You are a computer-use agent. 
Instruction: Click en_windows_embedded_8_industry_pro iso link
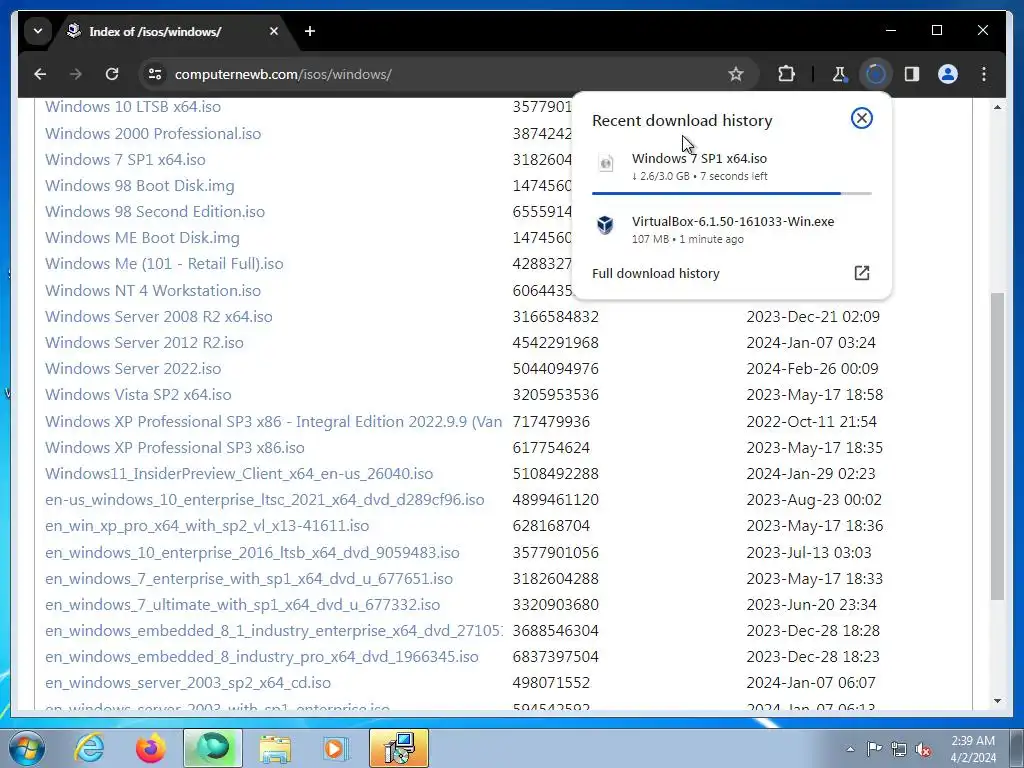coord(262,658)
